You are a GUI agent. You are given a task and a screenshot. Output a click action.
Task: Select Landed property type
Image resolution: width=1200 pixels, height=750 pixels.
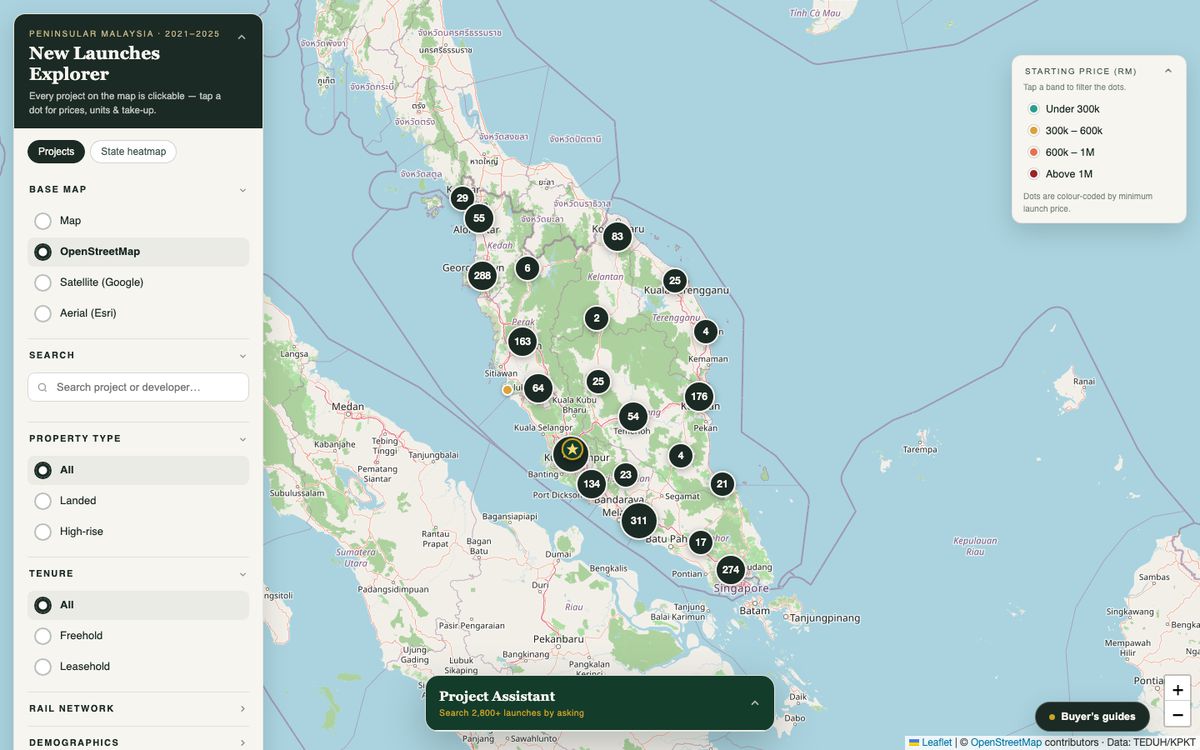138,501
